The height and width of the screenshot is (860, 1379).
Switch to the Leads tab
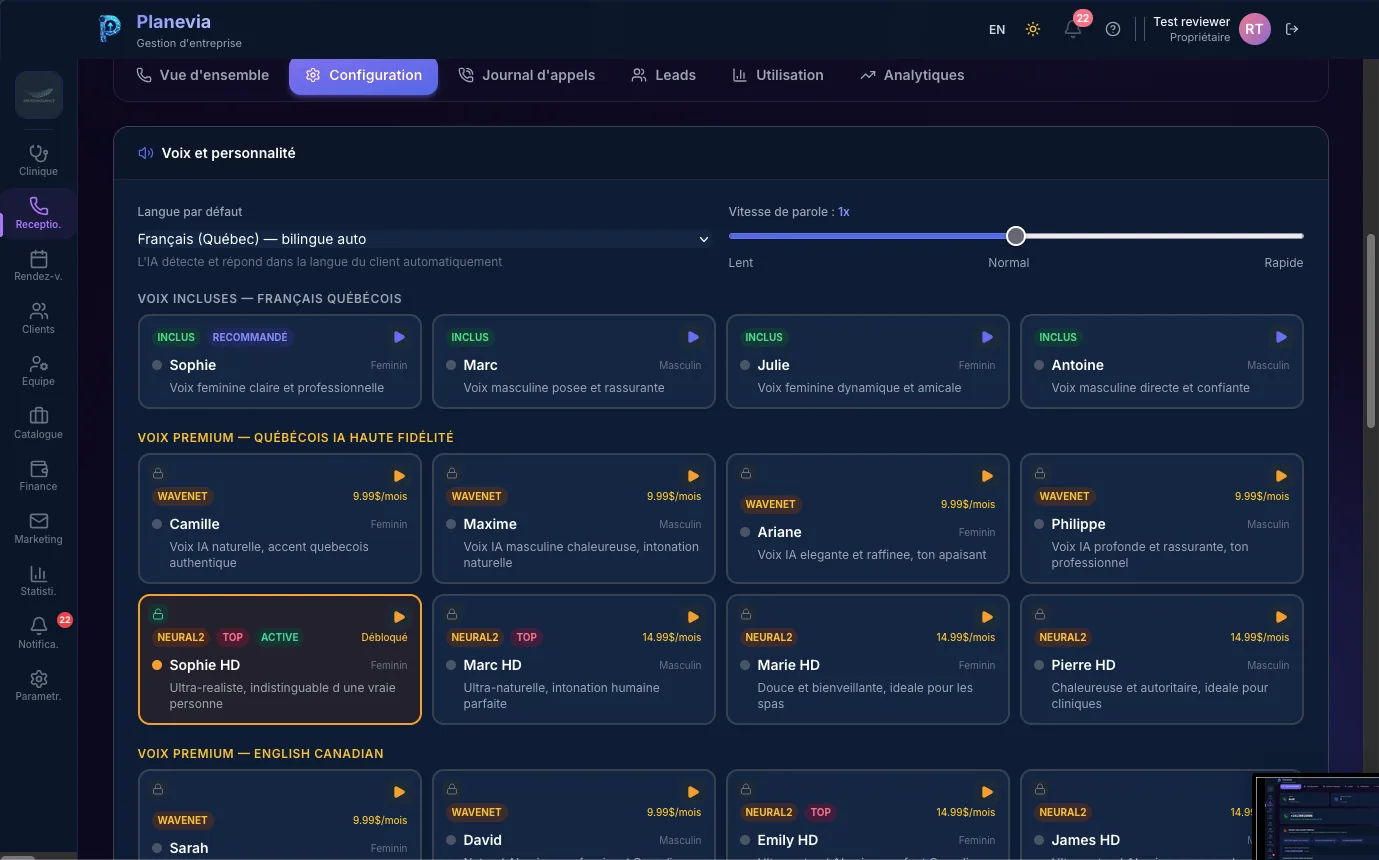[664, 75]
